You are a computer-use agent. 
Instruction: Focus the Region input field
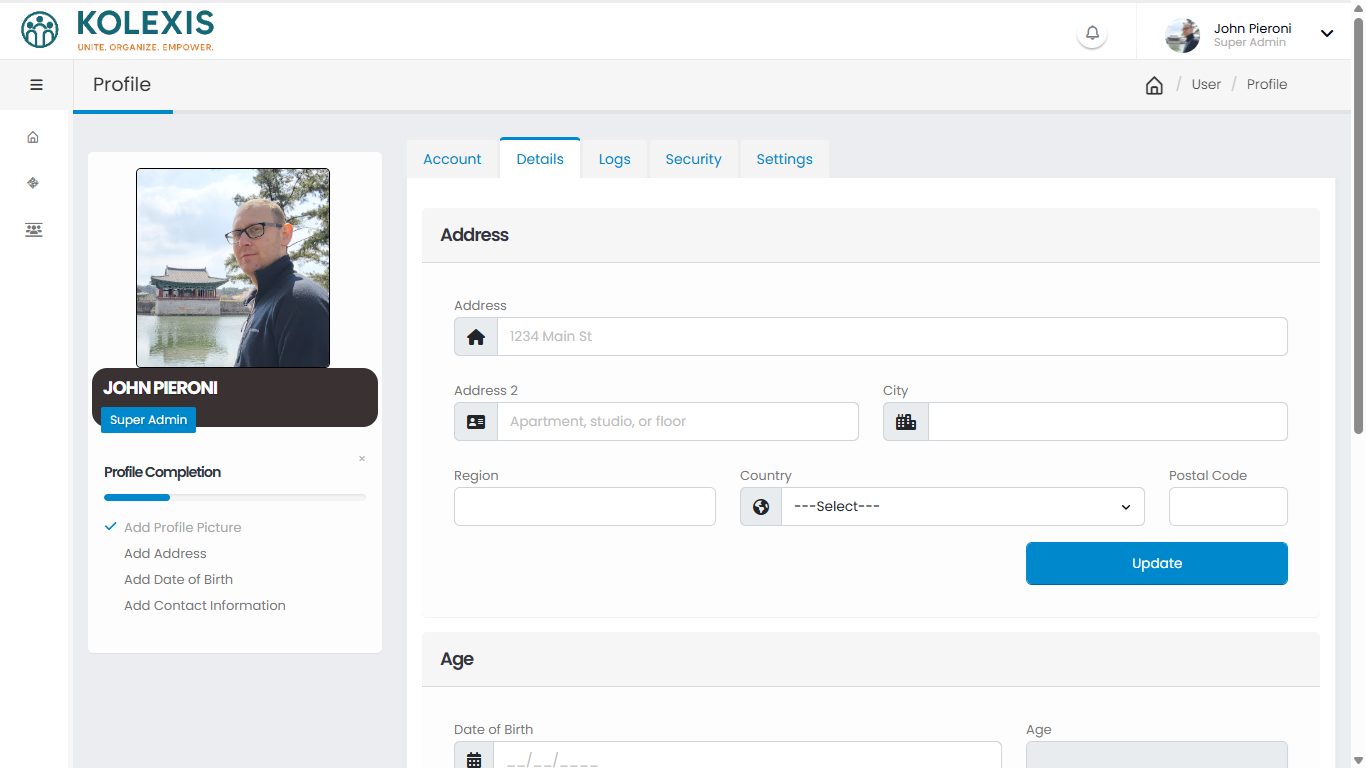[x=585, y=507]
